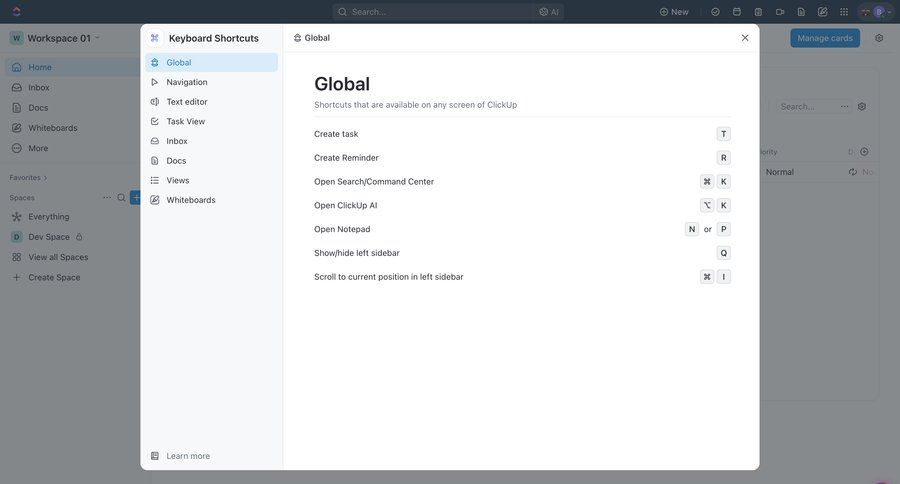Image resolution: width=900 pixels, height=484 pixels.
Task: Open the Navigation shortcuts section
Action: click(x=187, y=82)
